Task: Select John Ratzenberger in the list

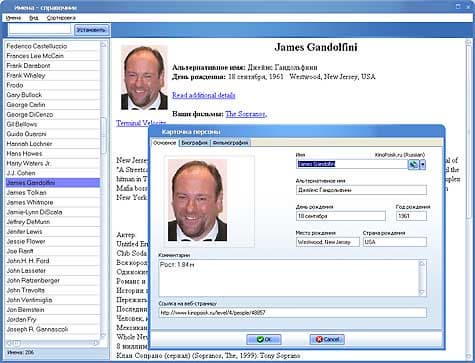Action: click(x=53, y=280)
